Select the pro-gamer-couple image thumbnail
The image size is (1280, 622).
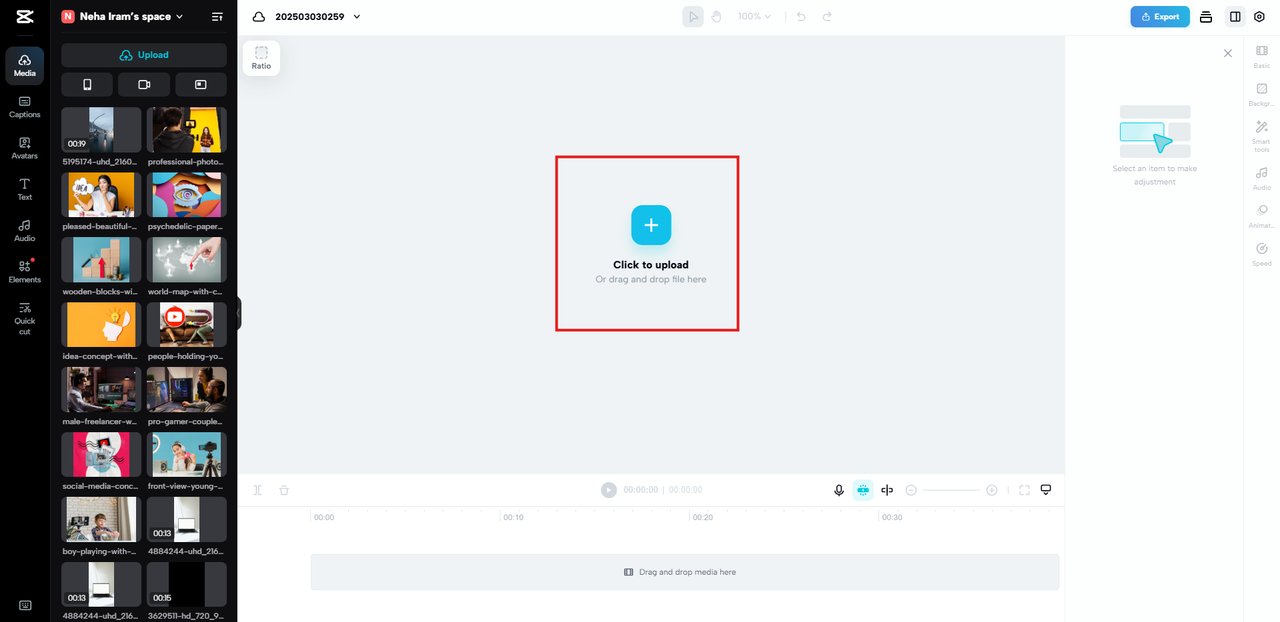(187, 390)
